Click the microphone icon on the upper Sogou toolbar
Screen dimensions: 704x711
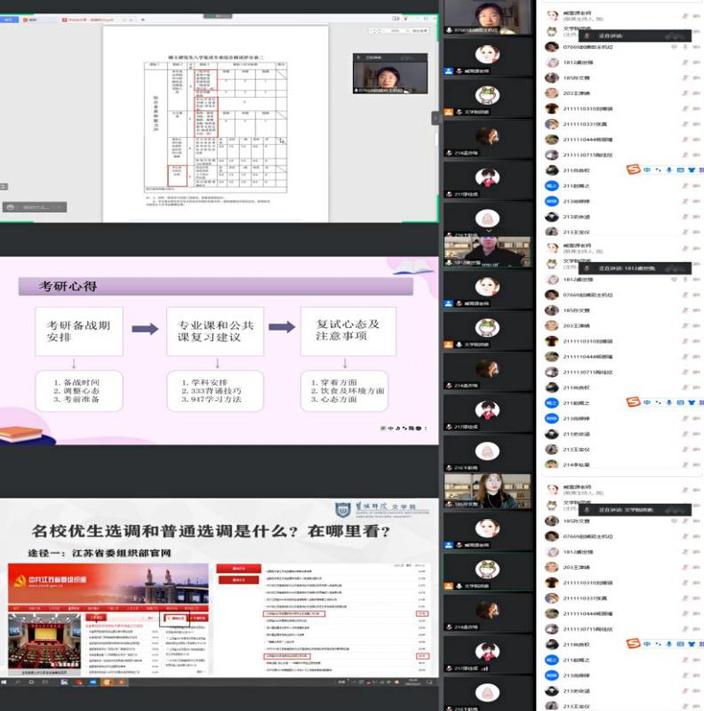pos(669,170)
